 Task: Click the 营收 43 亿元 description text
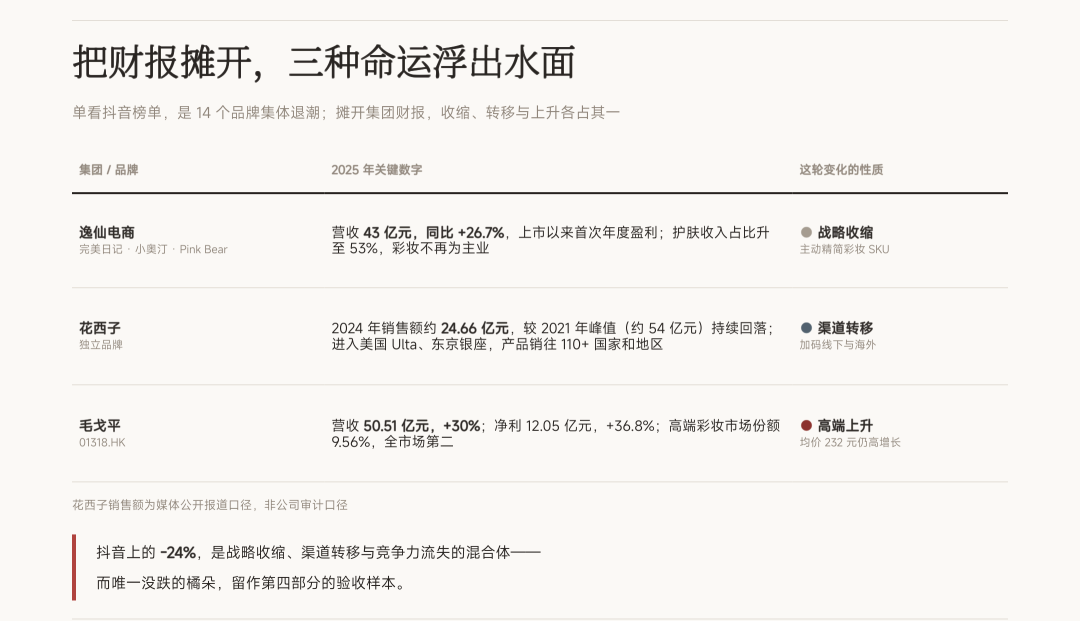coord(550,240)
